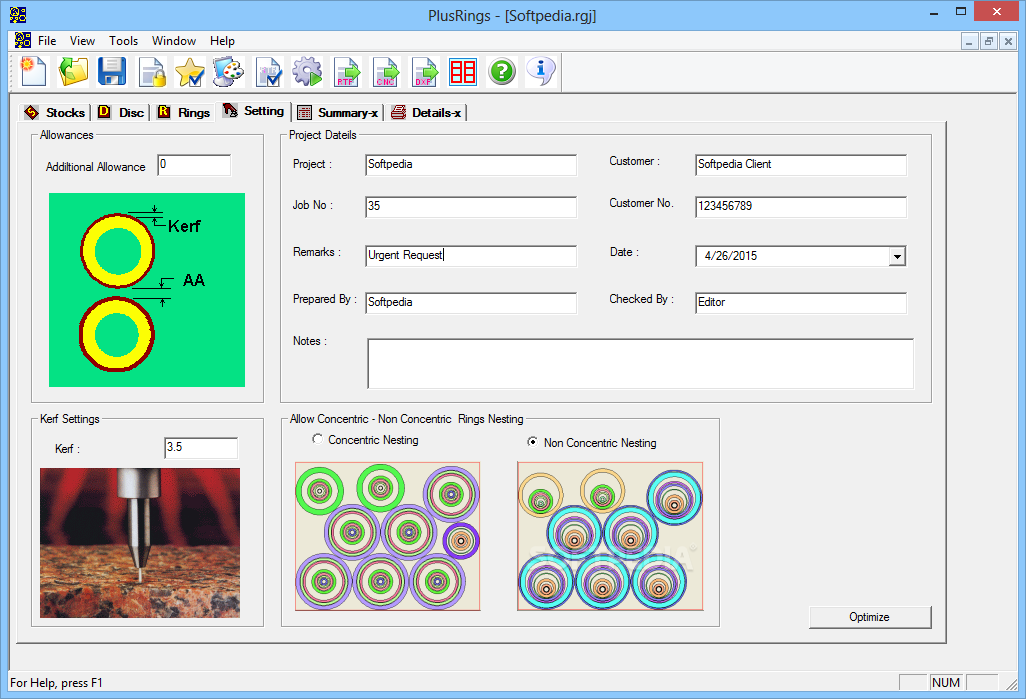Image resolution: width=1026 pixels, height=699 pixels.
Task: Open the File menu
Action: click(47, 41)
